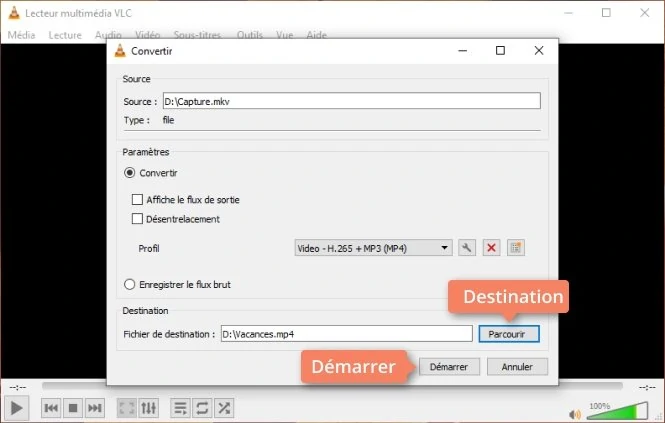
Task: Click the Source path field D:\Capture.mkv
Action: (352, 101)
